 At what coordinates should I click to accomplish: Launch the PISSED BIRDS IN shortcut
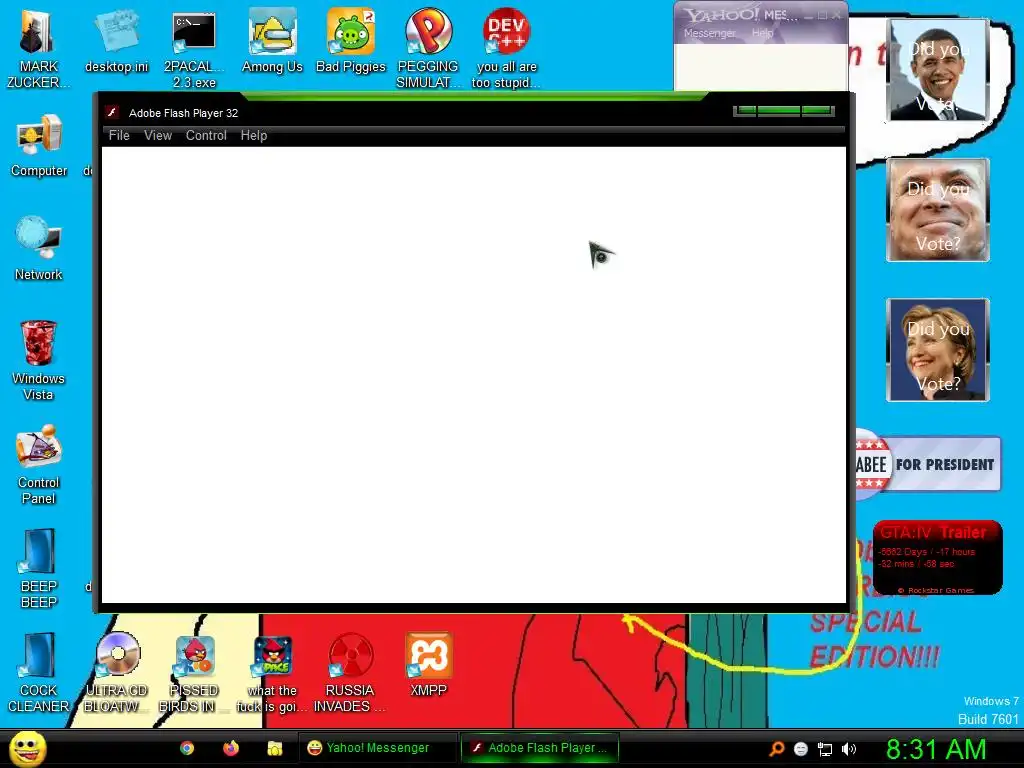pos(194,656)
